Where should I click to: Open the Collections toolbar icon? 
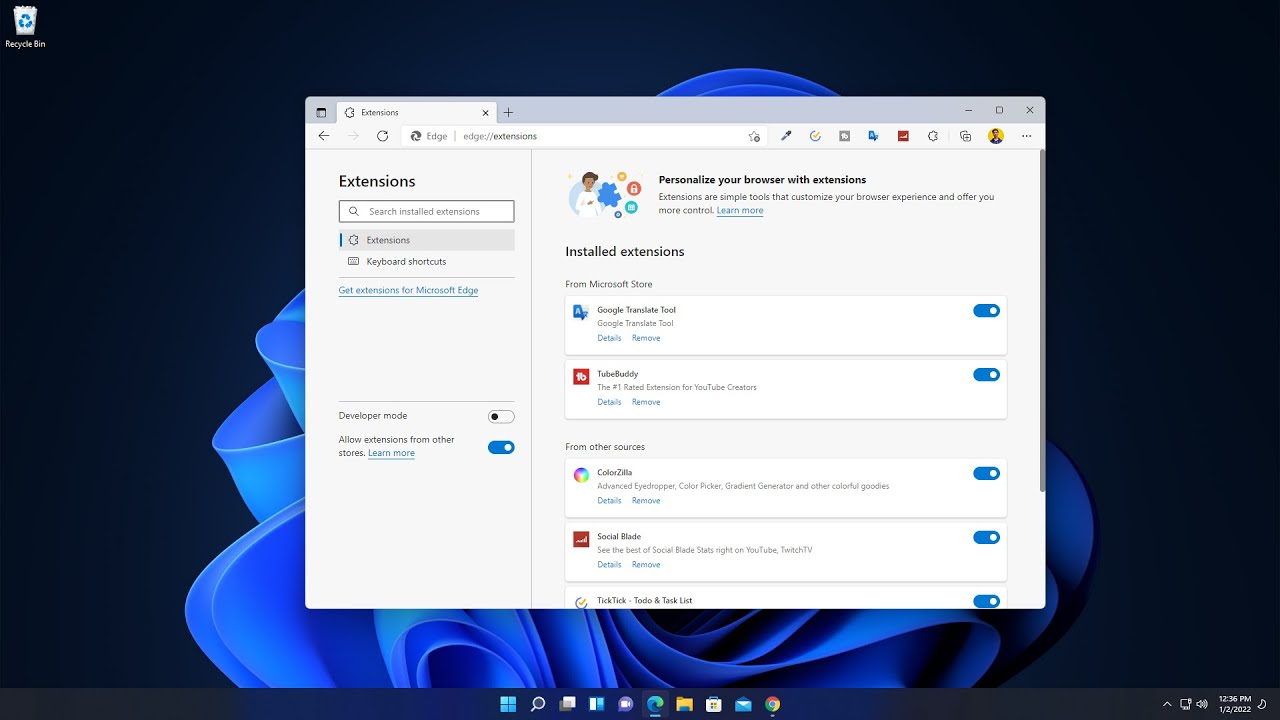[965, 136]
